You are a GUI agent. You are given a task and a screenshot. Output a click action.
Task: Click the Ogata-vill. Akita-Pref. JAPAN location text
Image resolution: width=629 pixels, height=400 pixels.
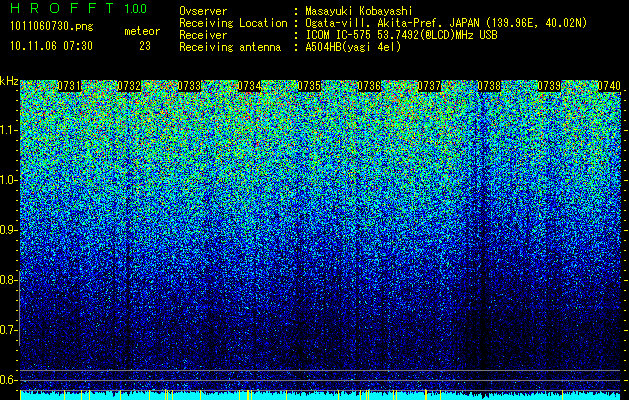click(x=446, y=23)
